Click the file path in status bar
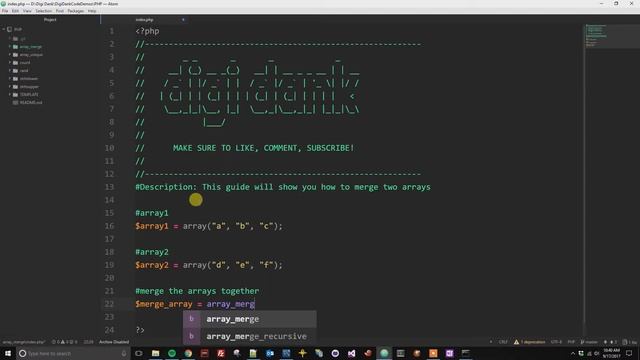Viewport: 640px width, 360px height. pyautogui.click(x=24, y=342)
